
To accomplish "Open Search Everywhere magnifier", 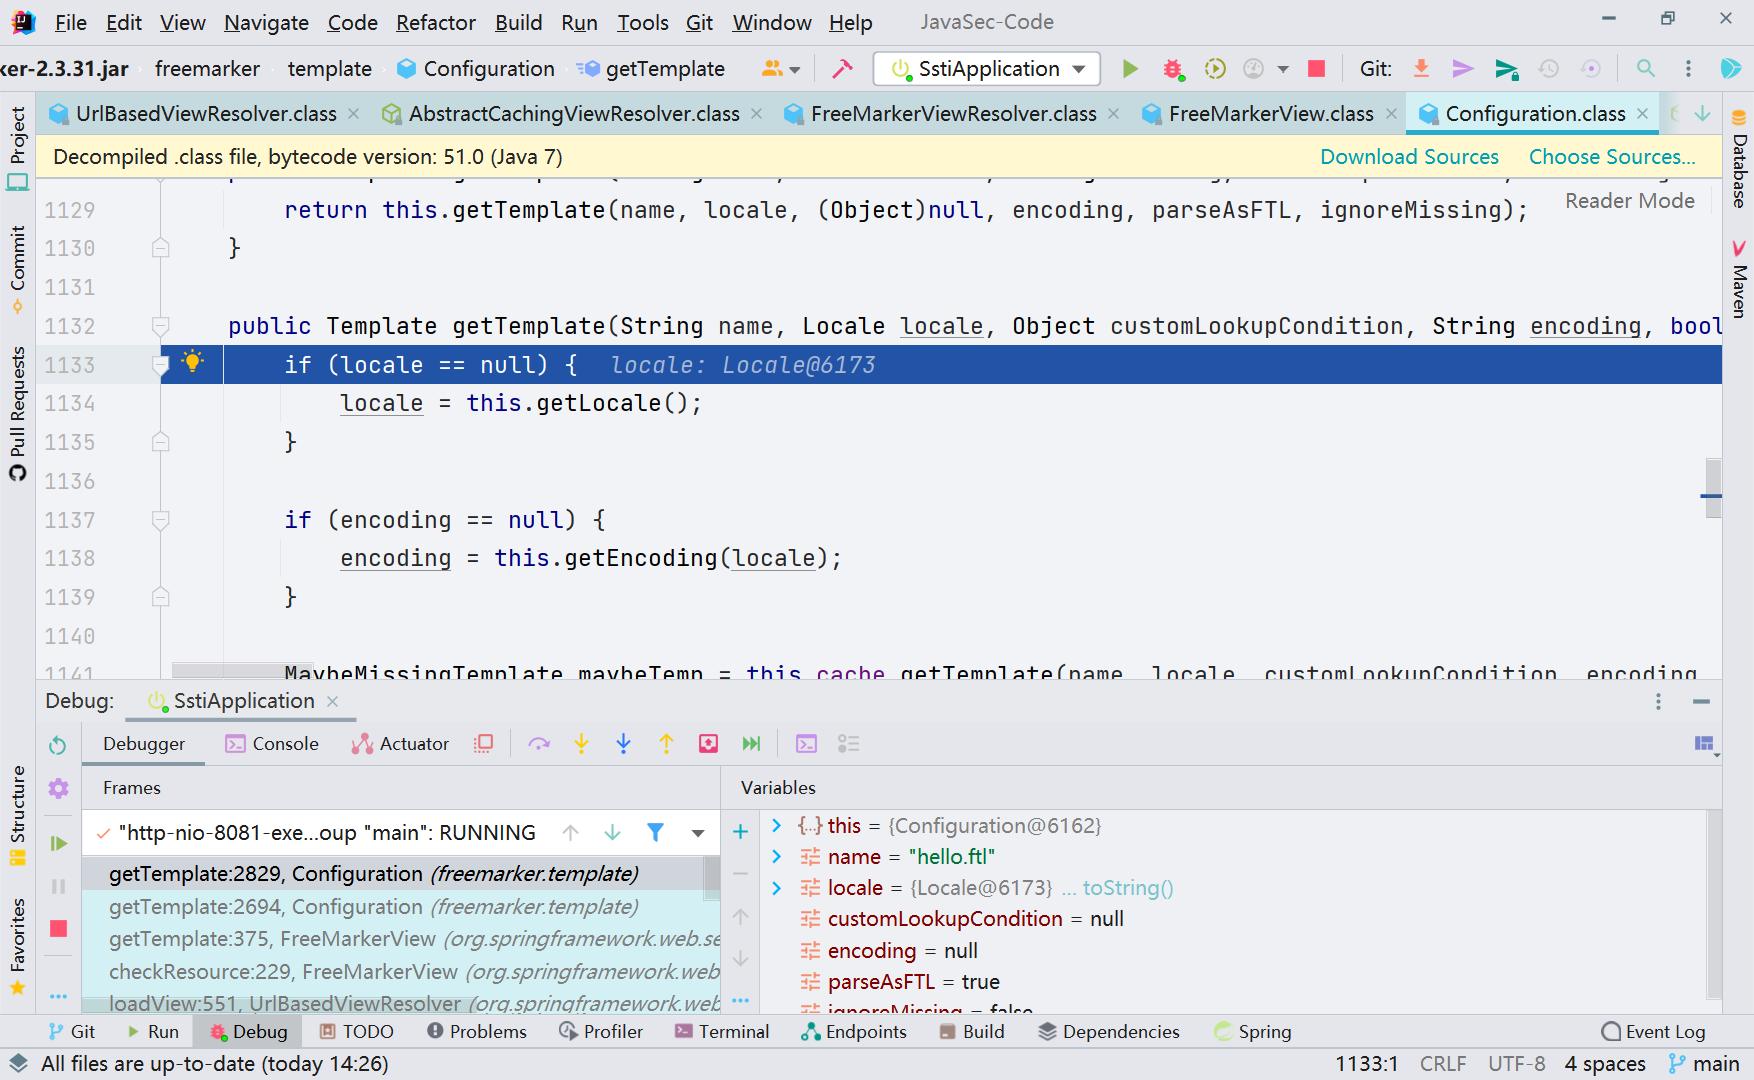I will (1646, 68).
